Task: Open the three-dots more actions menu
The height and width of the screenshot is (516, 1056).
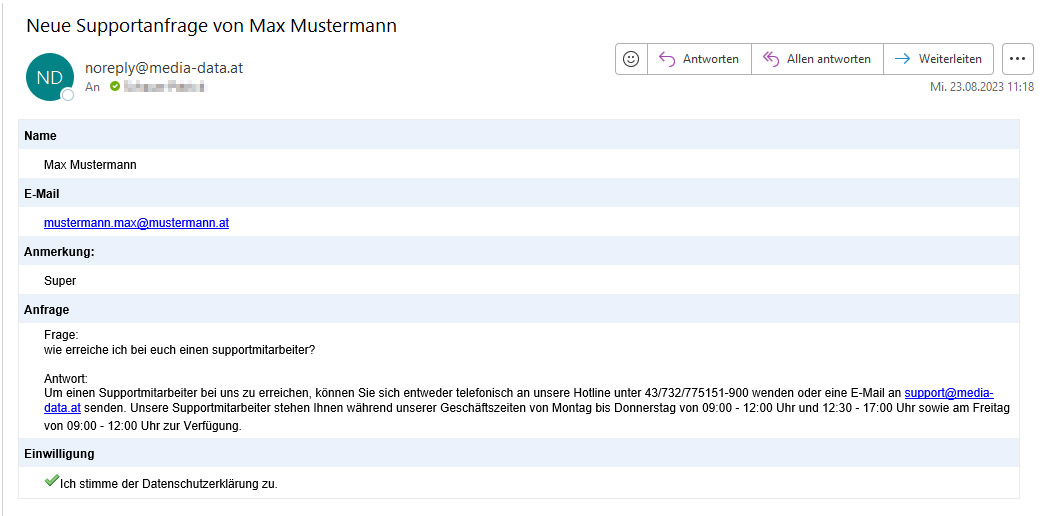Action: tap(1018, 59)
